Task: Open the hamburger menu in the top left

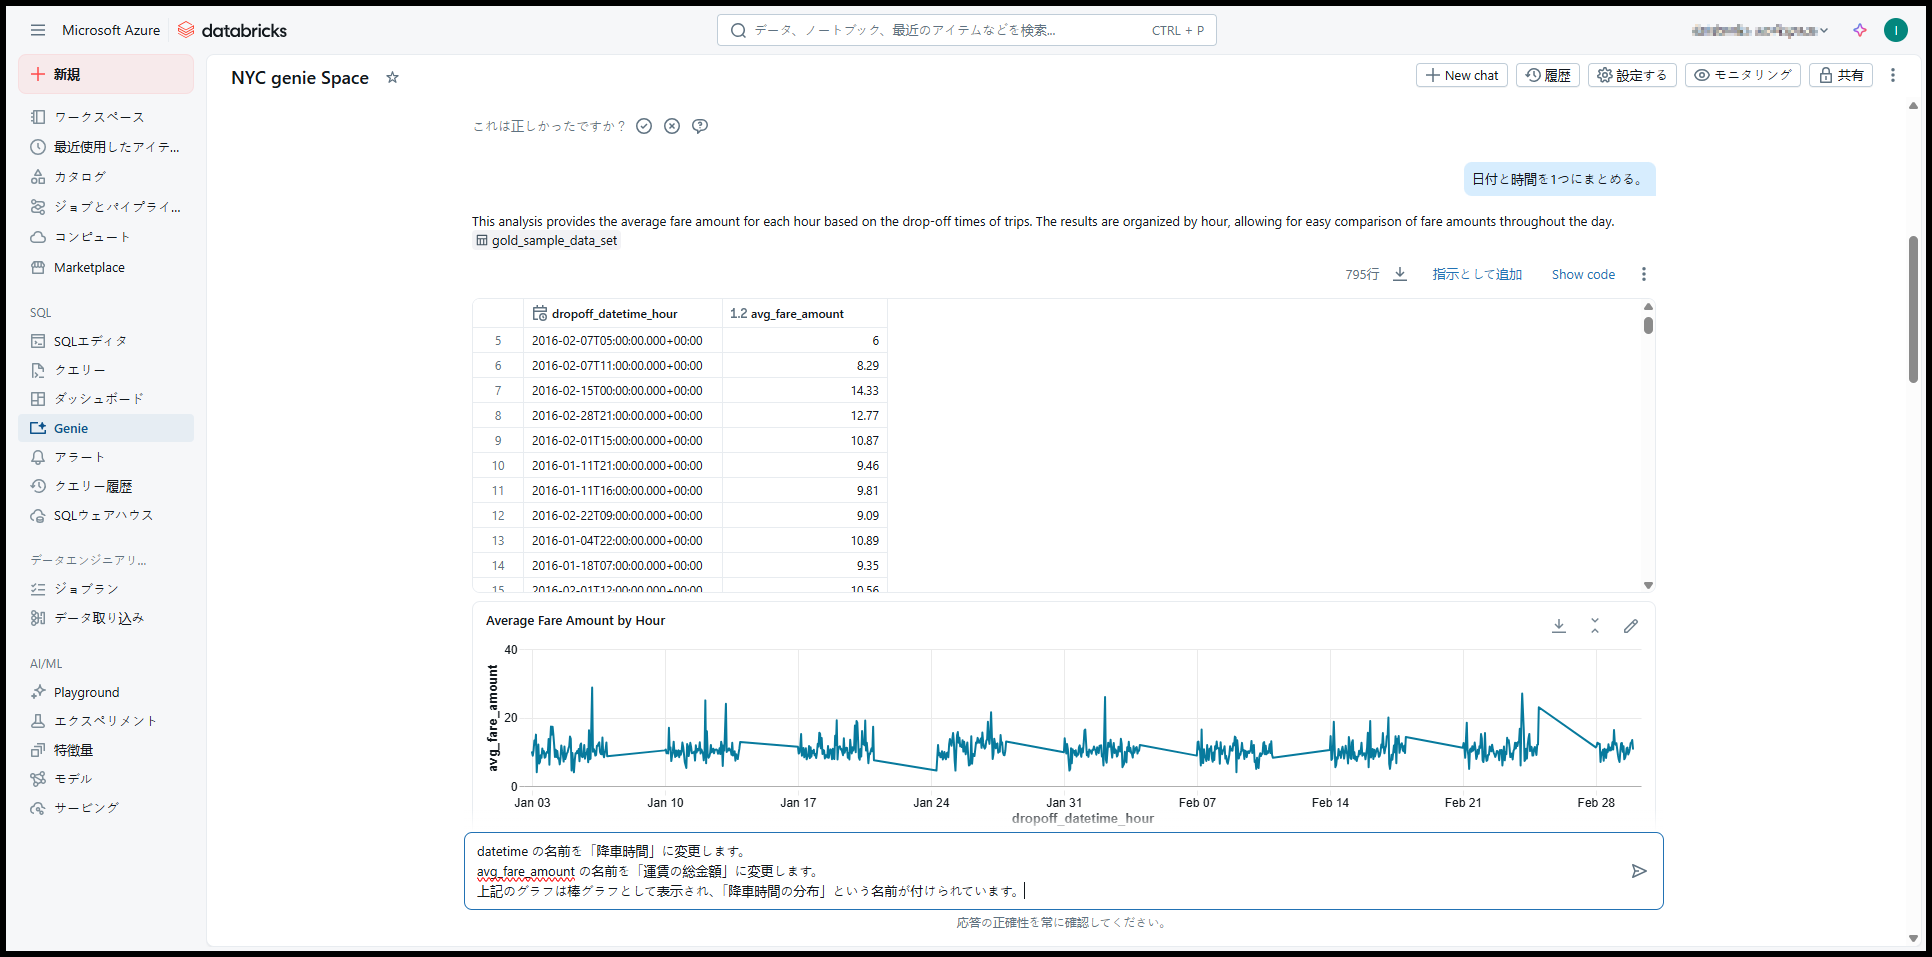Action: click(38, 30)
